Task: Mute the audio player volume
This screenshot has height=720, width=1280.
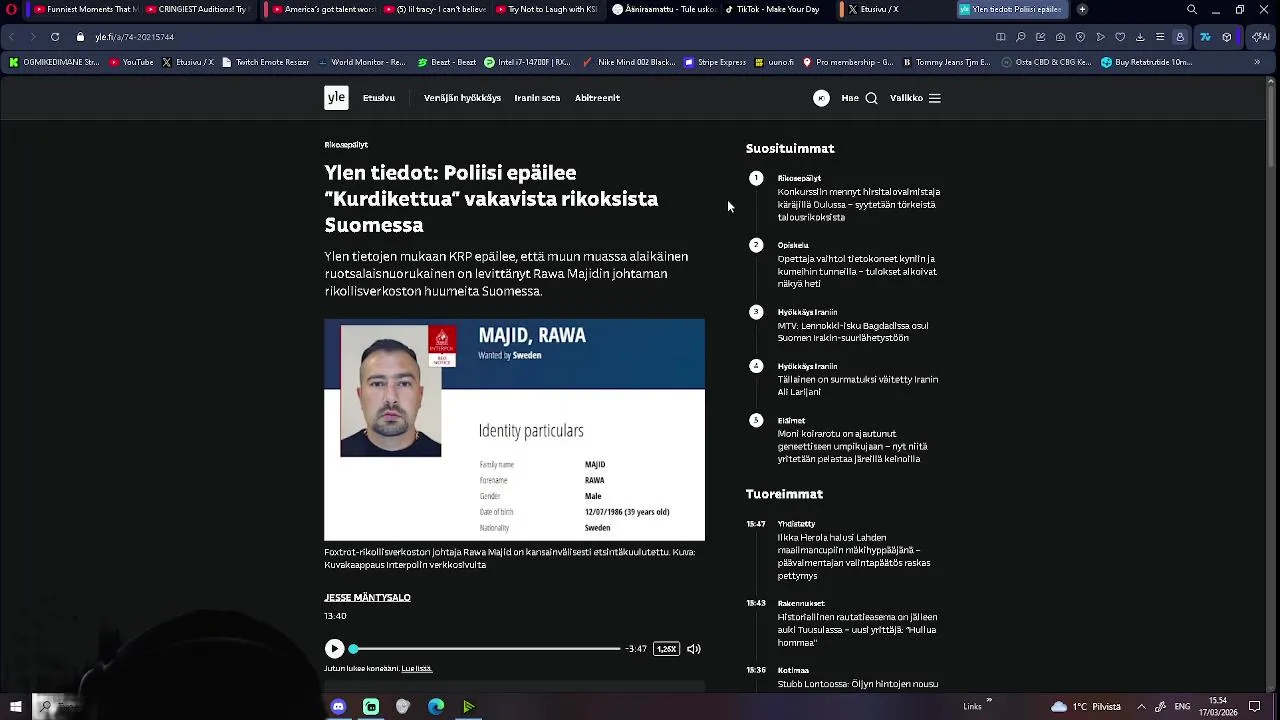Action: click(693, 649)
